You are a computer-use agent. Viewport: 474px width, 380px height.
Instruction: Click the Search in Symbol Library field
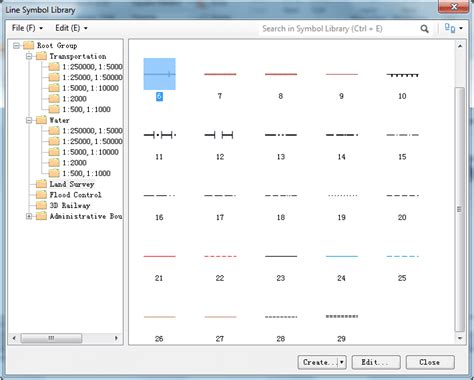click(x=338, y=29)
